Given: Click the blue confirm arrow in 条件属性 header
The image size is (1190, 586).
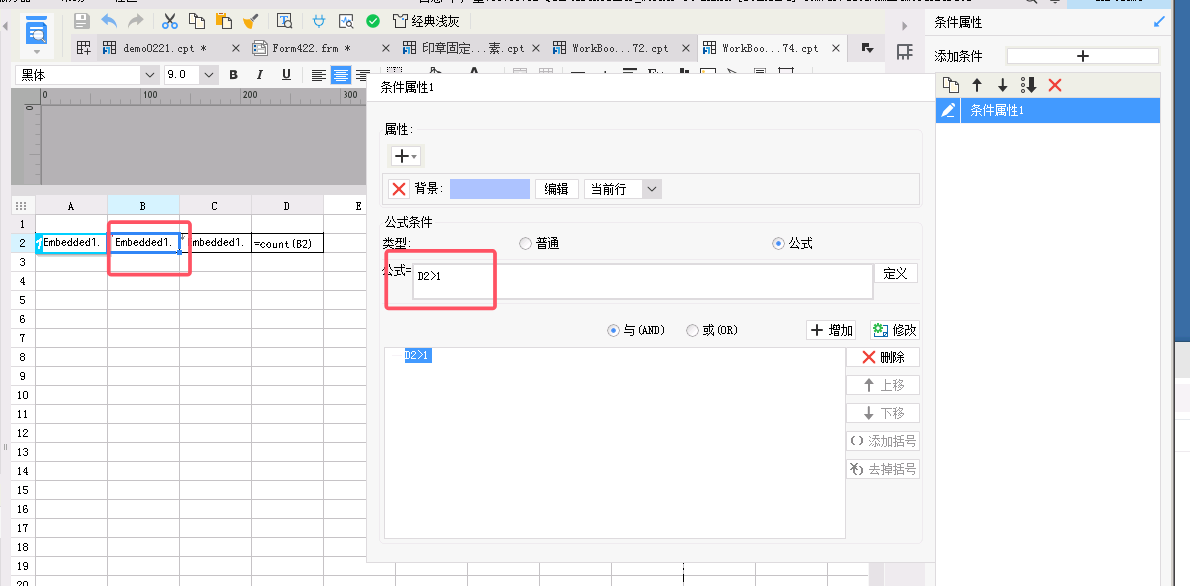Looking at the screenshot, I should pyautogui.click(x=1159, y=22).
